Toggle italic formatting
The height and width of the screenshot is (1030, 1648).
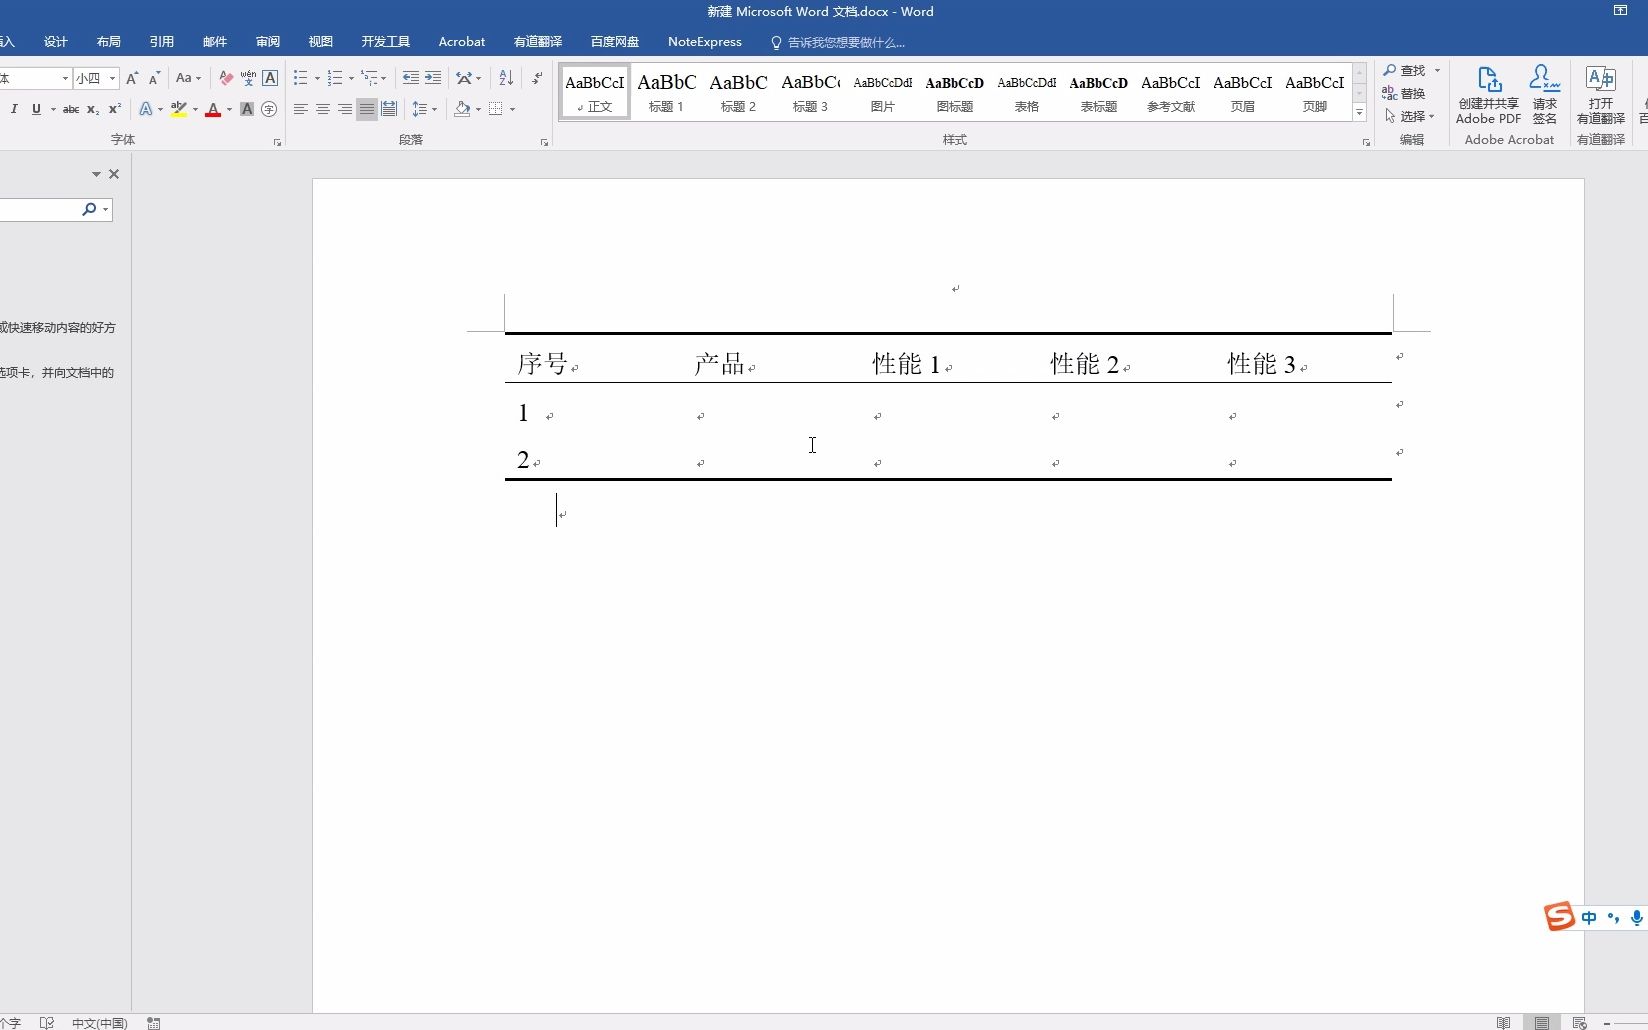click(14, 109)
